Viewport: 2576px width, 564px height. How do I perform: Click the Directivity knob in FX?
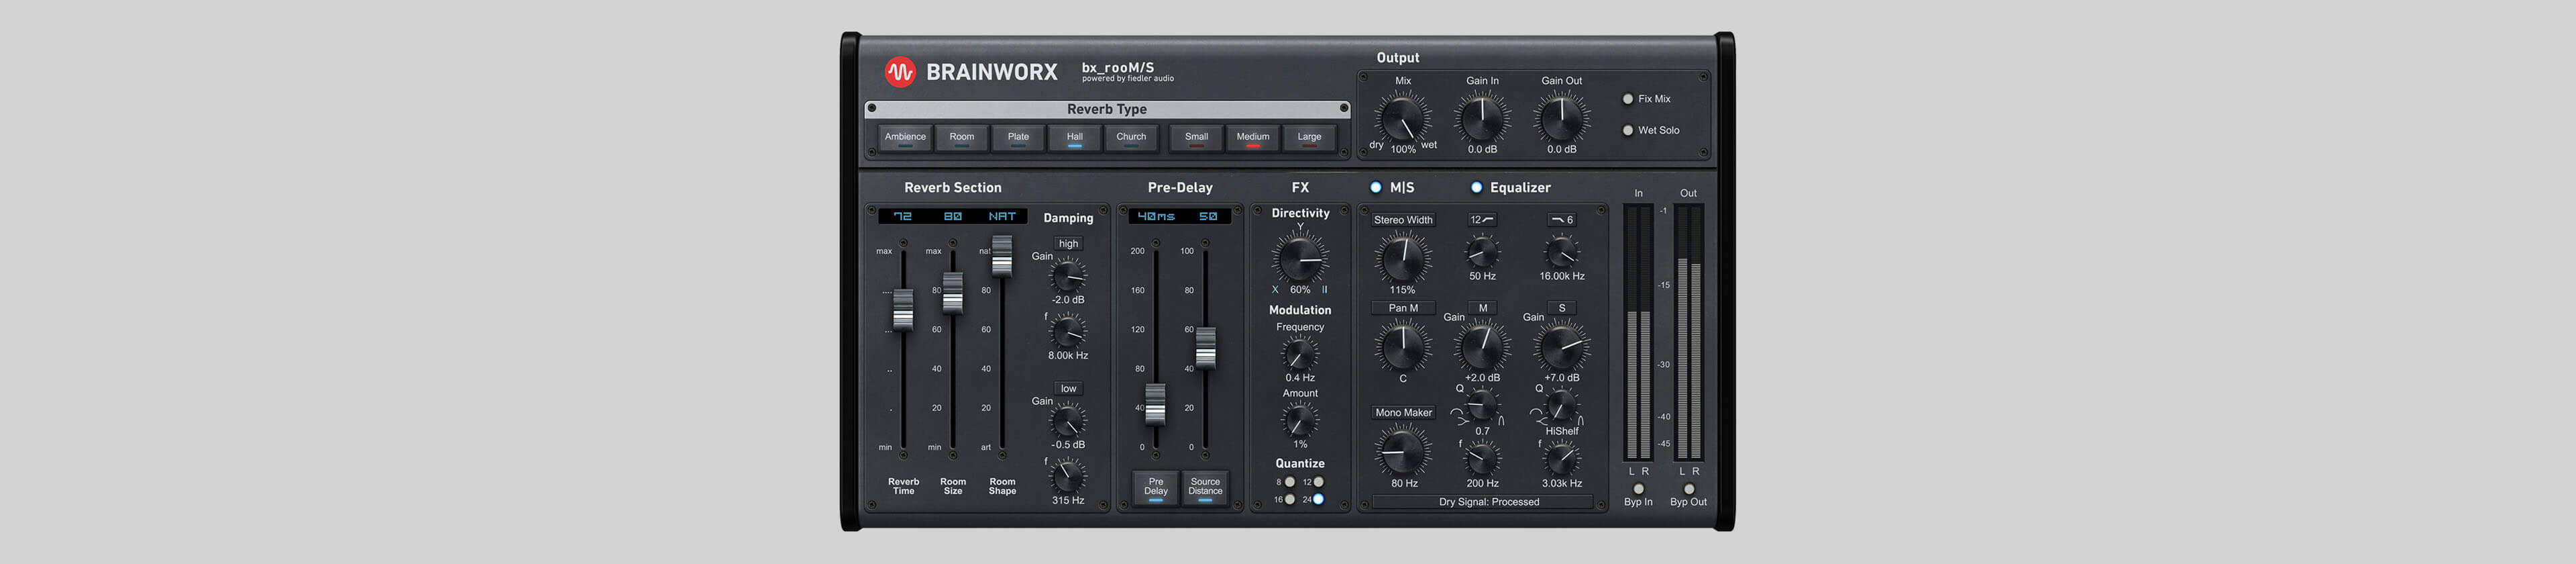click(1299, 258)
